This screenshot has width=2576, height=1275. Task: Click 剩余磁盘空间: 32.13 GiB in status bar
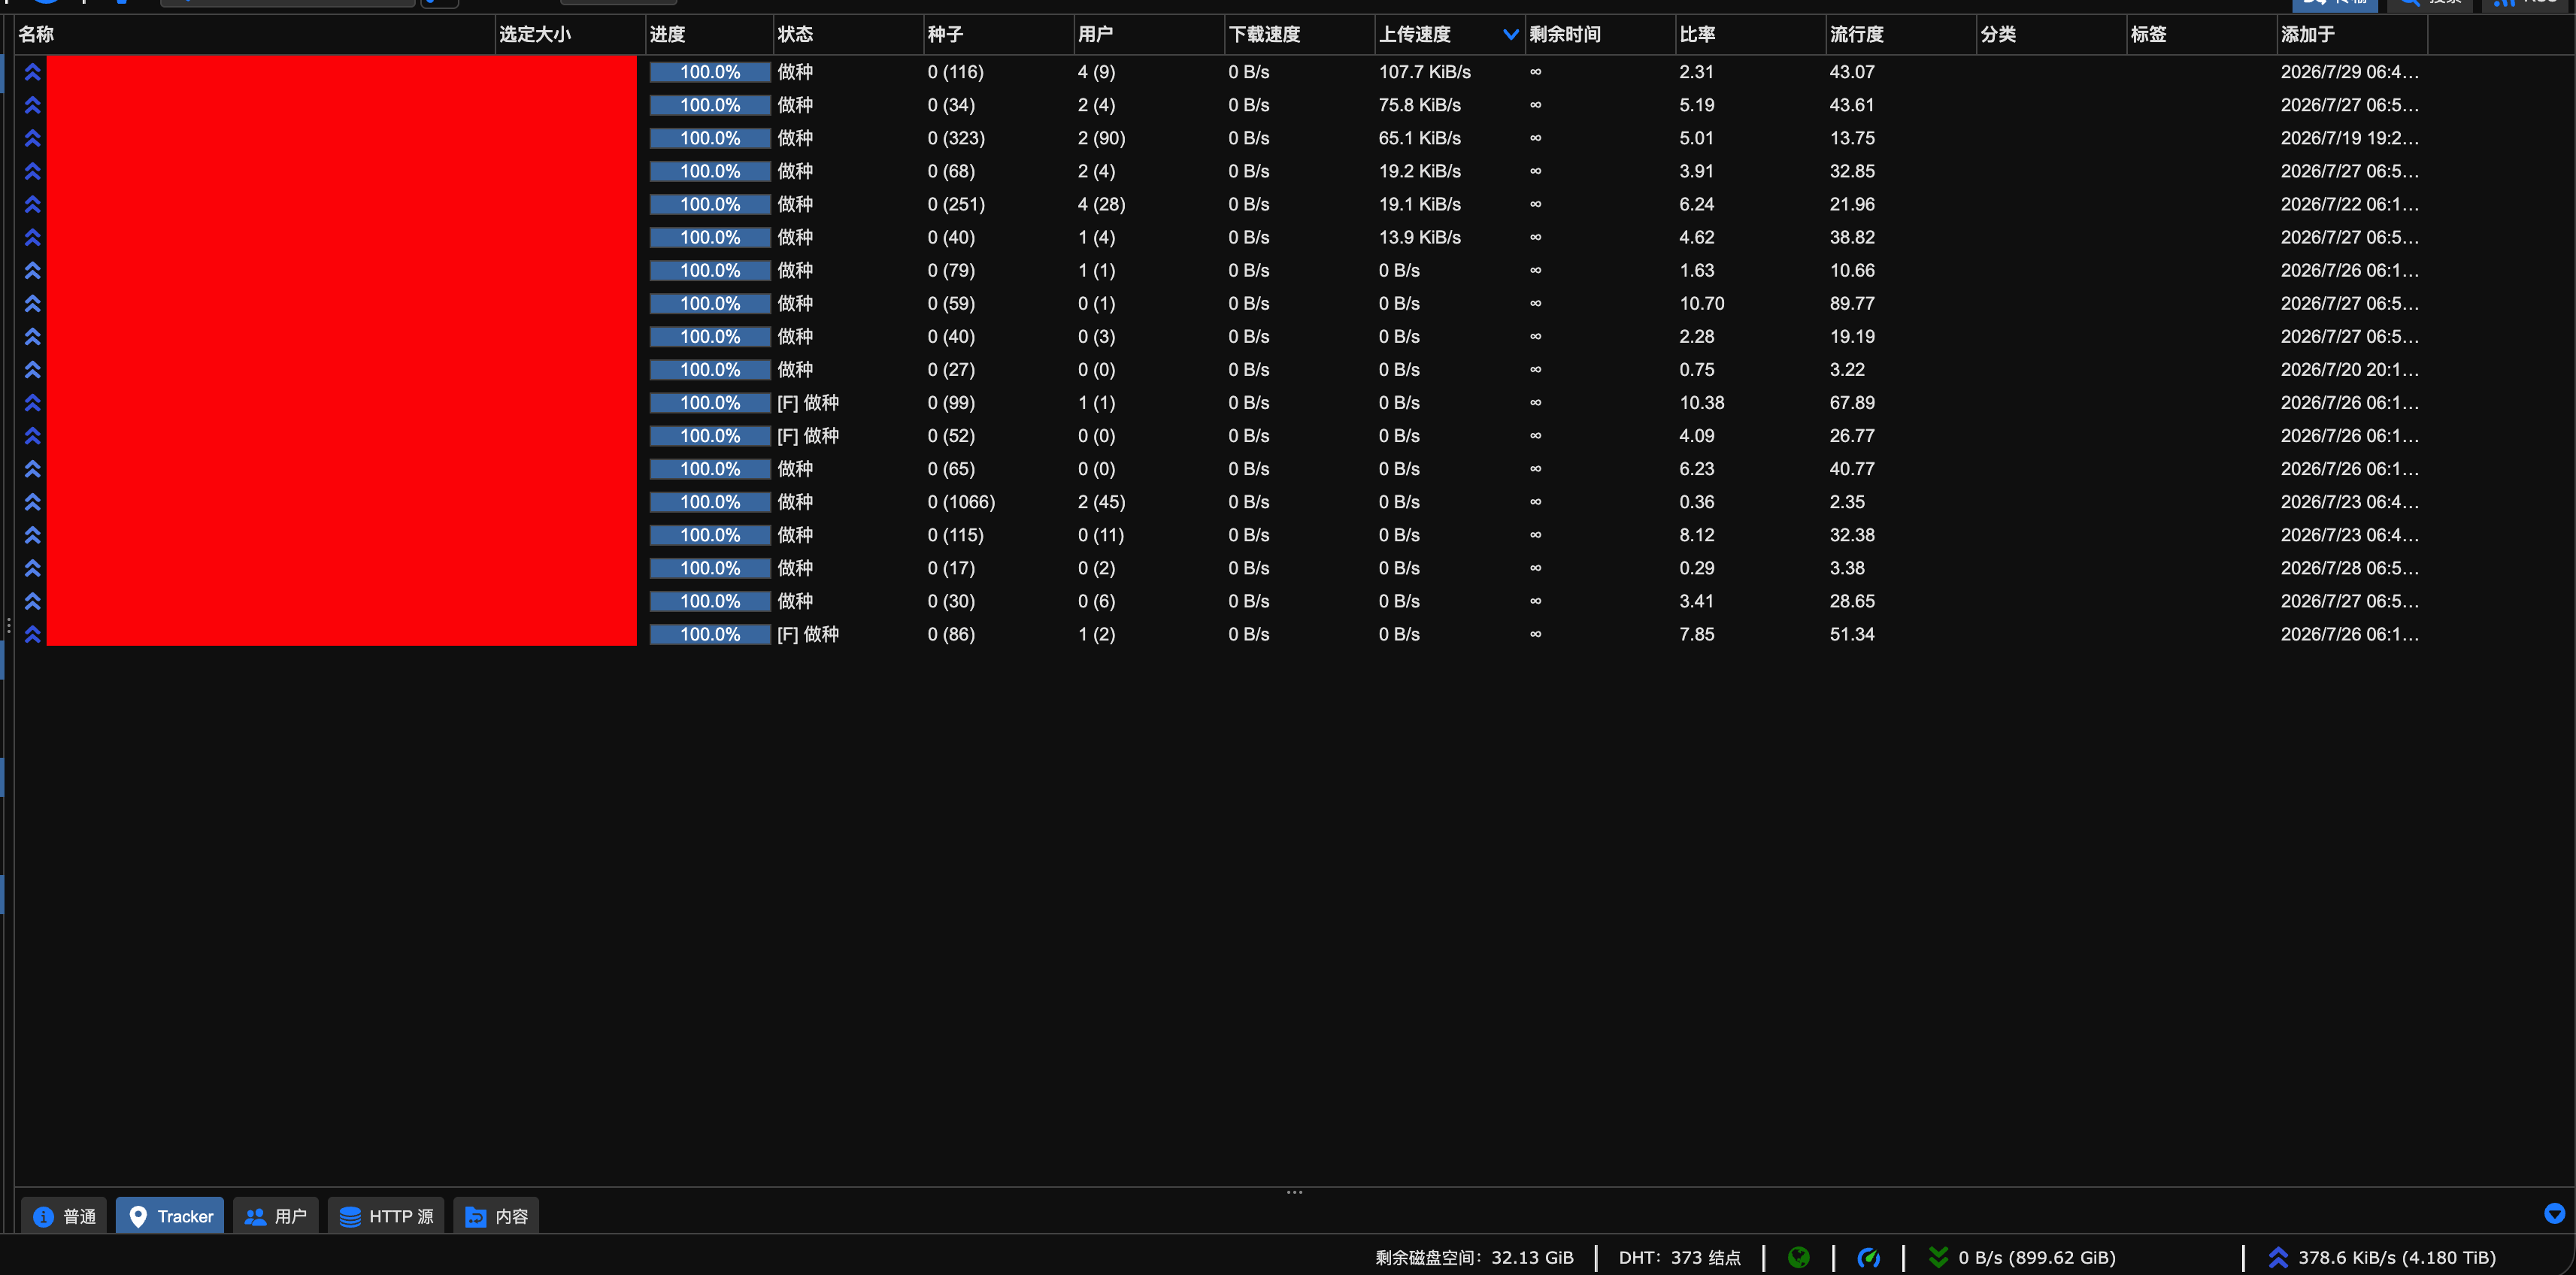1474,1257
